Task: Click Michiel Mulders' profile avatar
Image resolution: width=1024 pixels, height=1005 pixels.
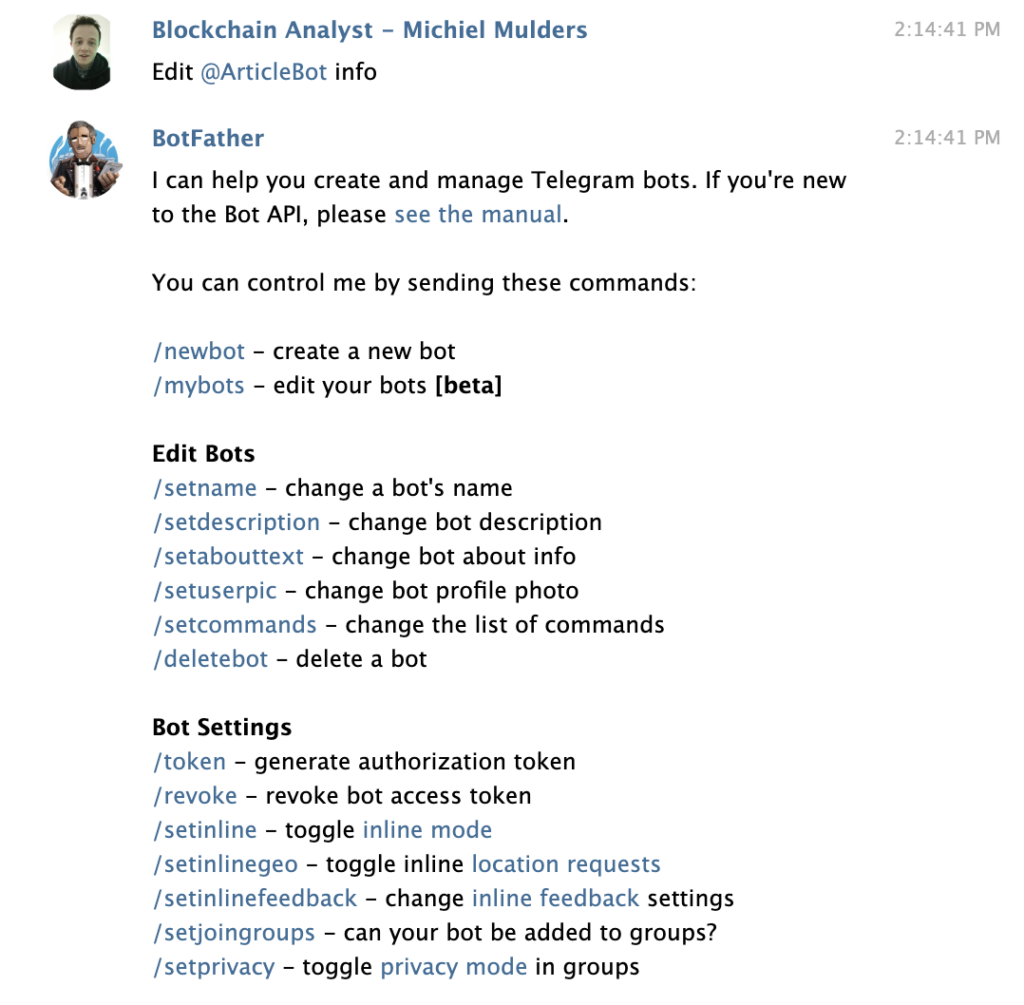Action: (80, 52)
